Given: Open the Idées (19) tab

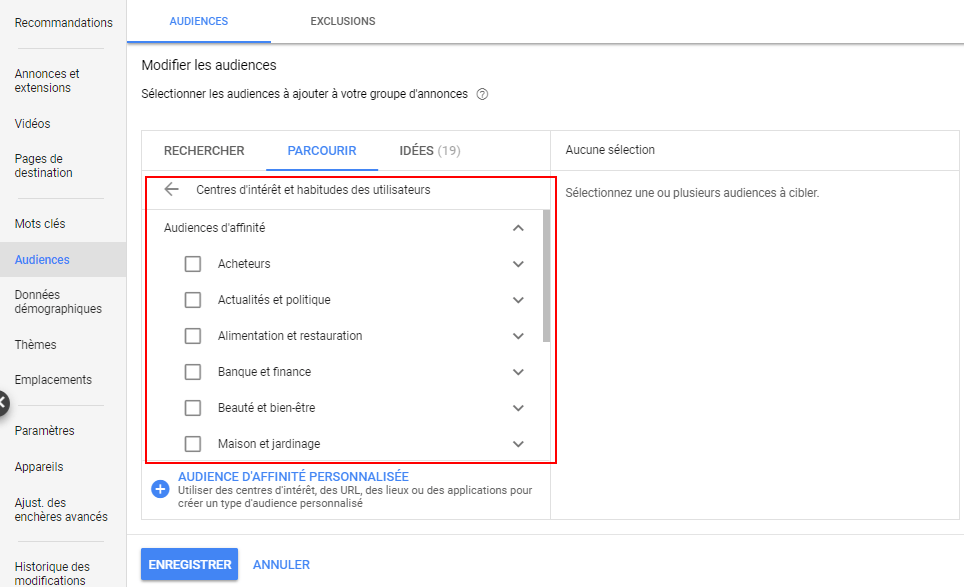Looking at the screenshot, I should click(x=429, y=151).
